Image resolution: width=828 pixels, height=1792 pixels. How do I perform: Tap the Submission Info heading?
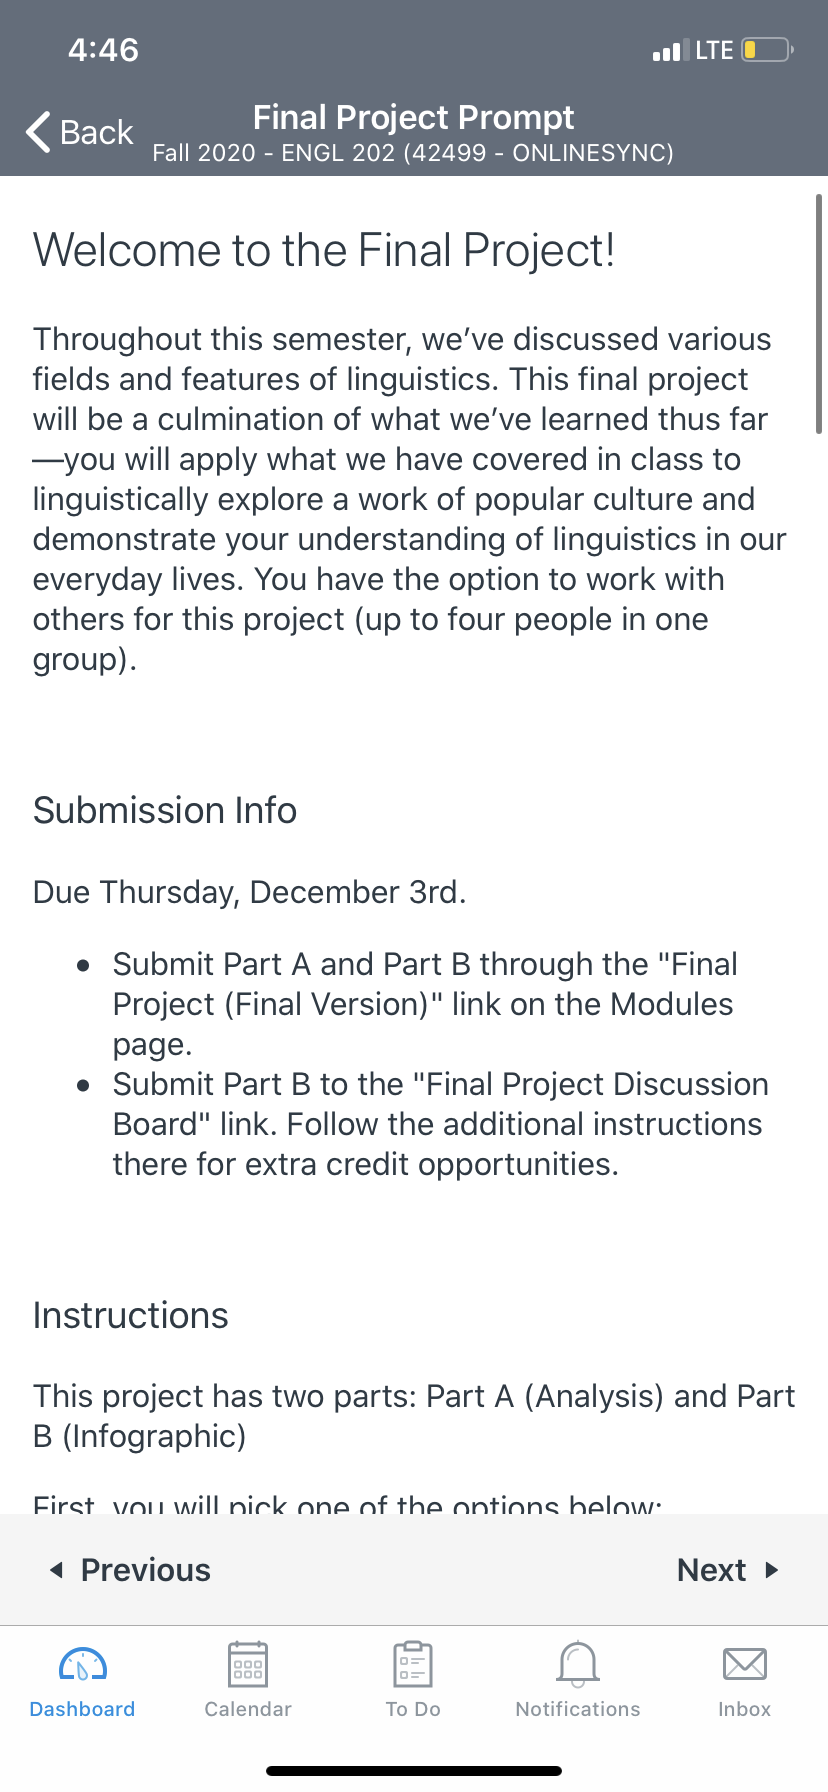pos(165,810)
